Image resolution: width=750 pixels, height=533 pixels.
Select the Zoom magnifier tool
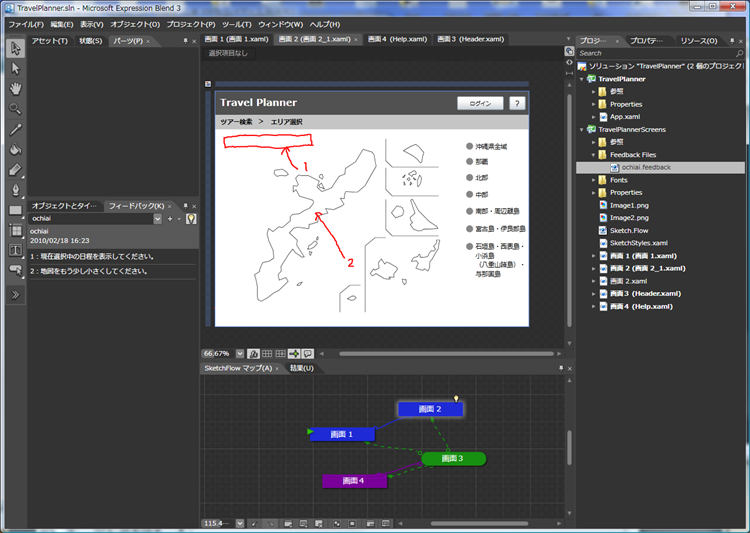(15, 109)
